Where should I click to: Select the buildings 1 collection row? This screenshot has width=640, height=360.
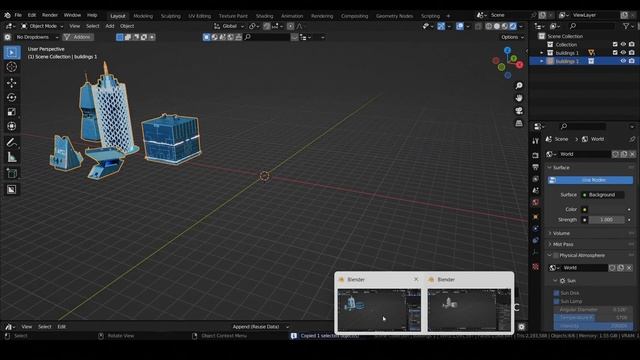pyautogui.click(x=584, y=53)
